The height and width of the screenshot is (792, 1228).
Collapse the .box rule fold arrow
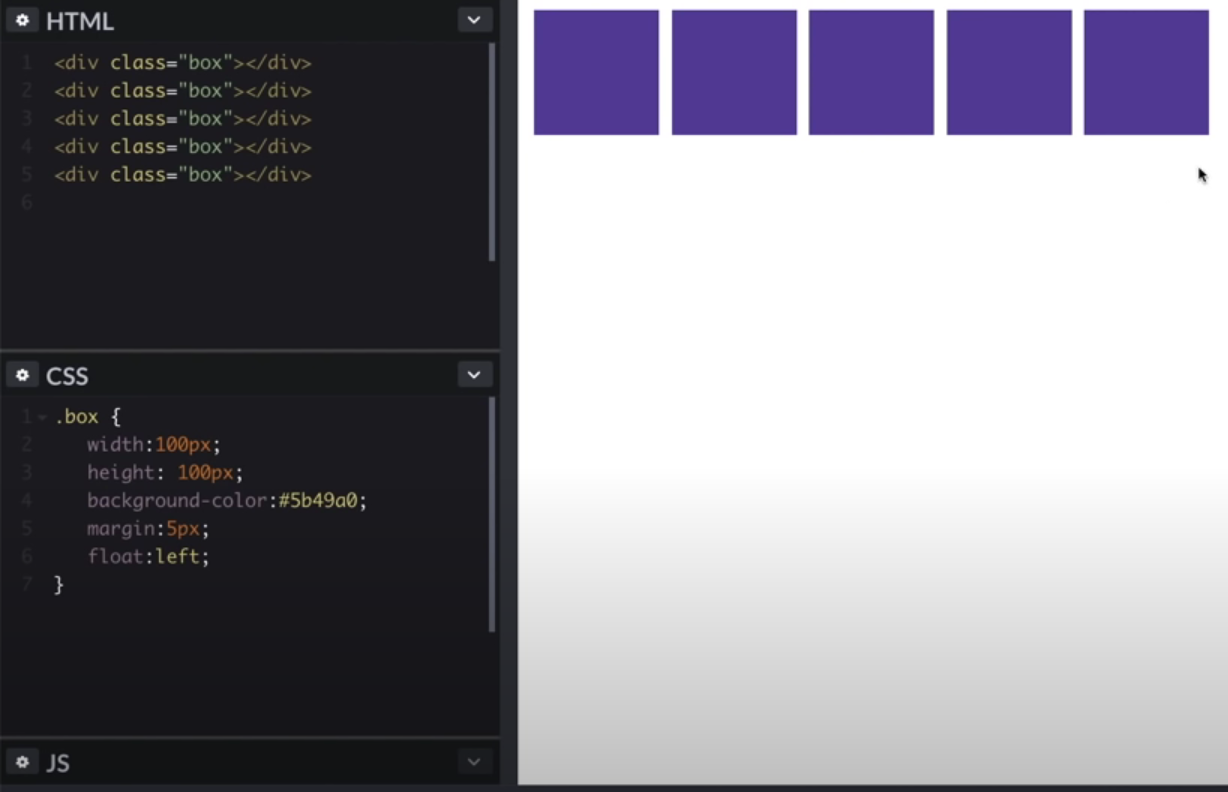click(41, 417)
